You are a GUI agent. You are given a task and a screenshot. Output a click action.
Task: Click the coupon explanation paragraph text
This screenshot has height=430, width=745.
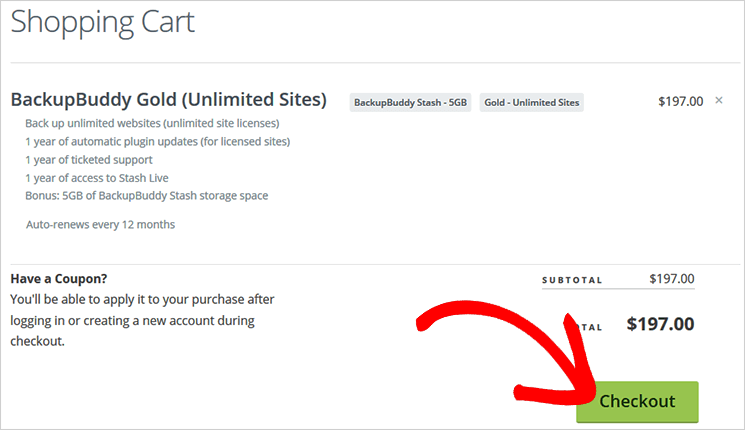click(x=143, y=320)
